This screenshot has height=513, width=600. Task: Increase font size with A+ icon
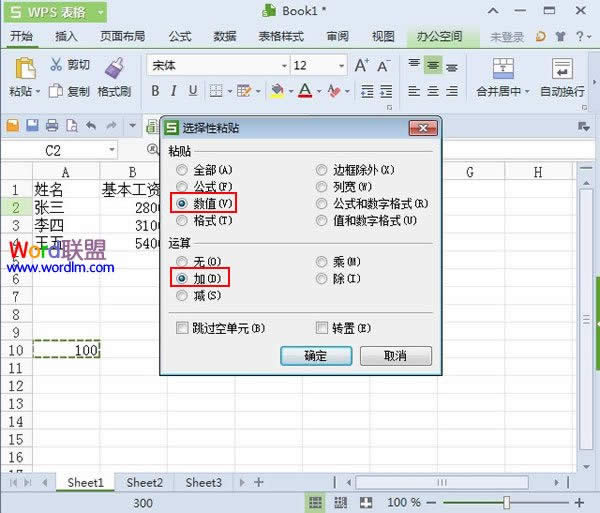(362, 65)
